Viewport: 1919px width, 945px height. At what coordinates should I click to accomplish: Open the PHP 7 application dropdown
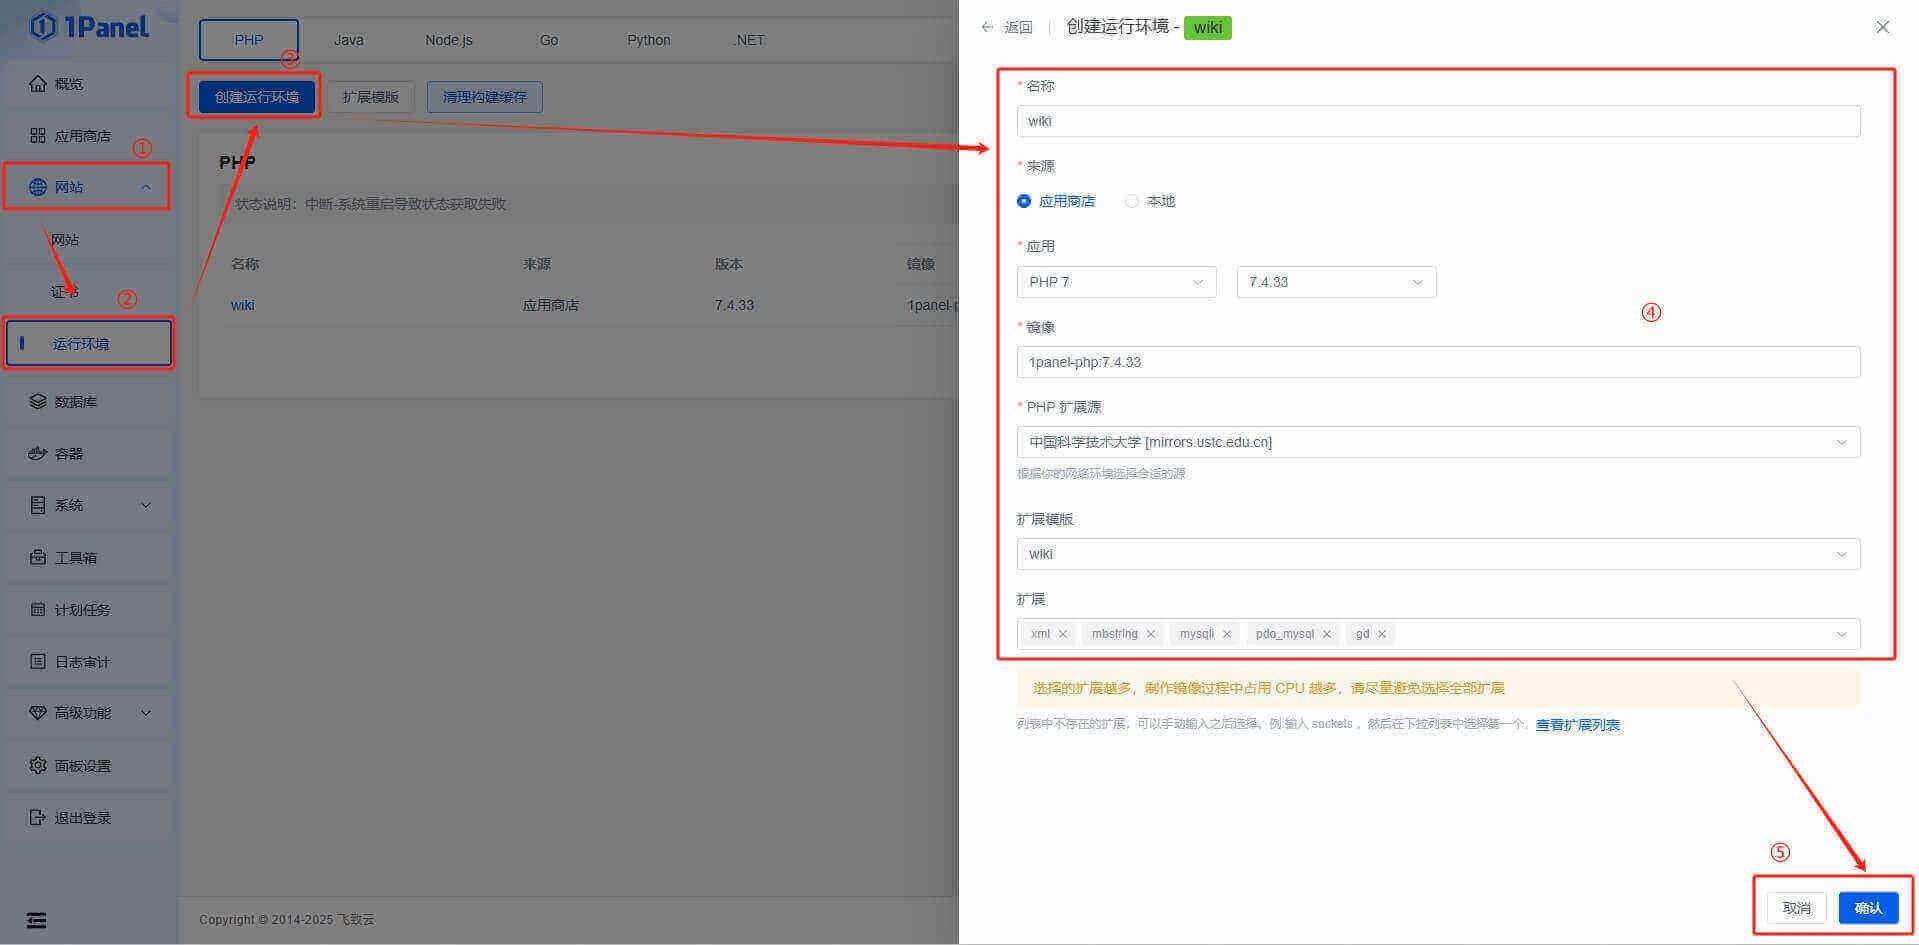tap(1116, 282)
